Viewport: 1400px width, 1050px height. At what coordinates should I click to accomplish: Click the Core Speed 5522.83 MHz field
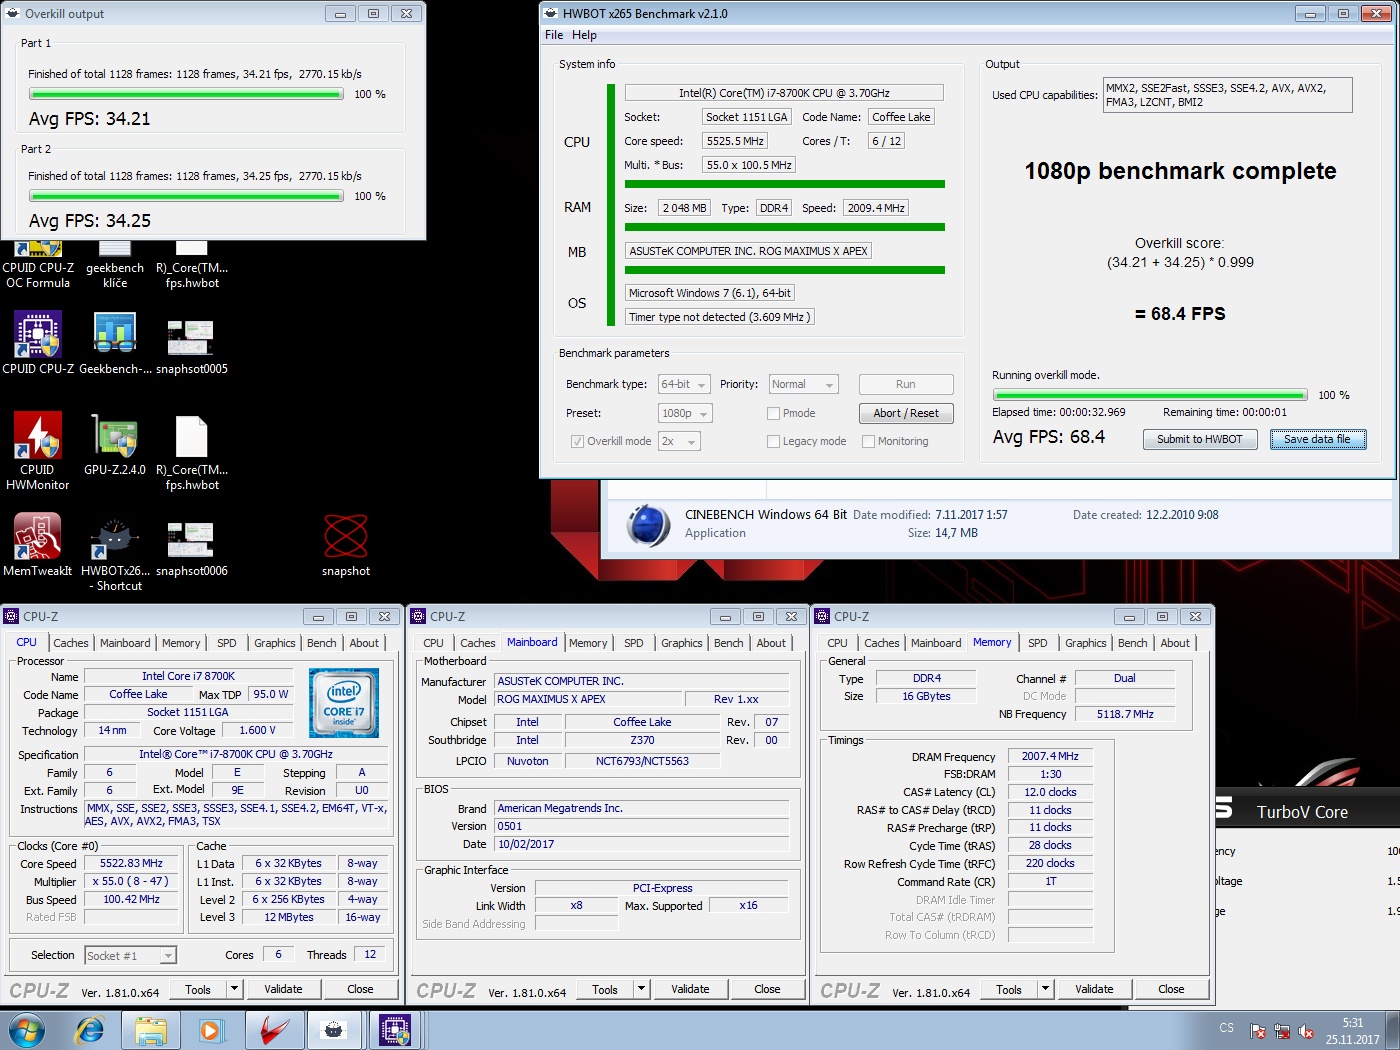(132, 863)
